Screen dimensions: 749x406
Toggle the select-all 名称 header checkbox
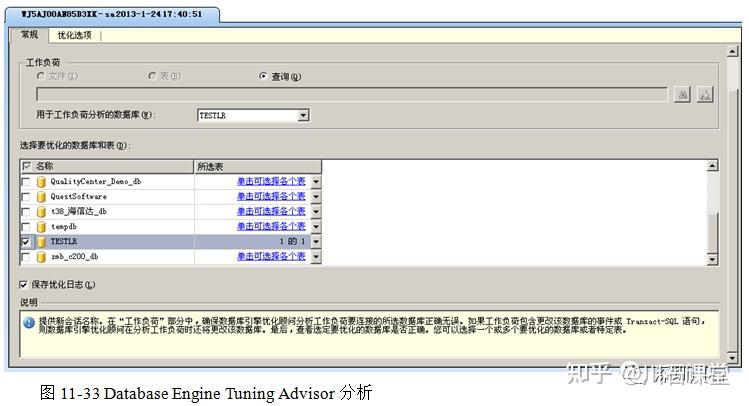pyautogui.click(x=27, y=166)
